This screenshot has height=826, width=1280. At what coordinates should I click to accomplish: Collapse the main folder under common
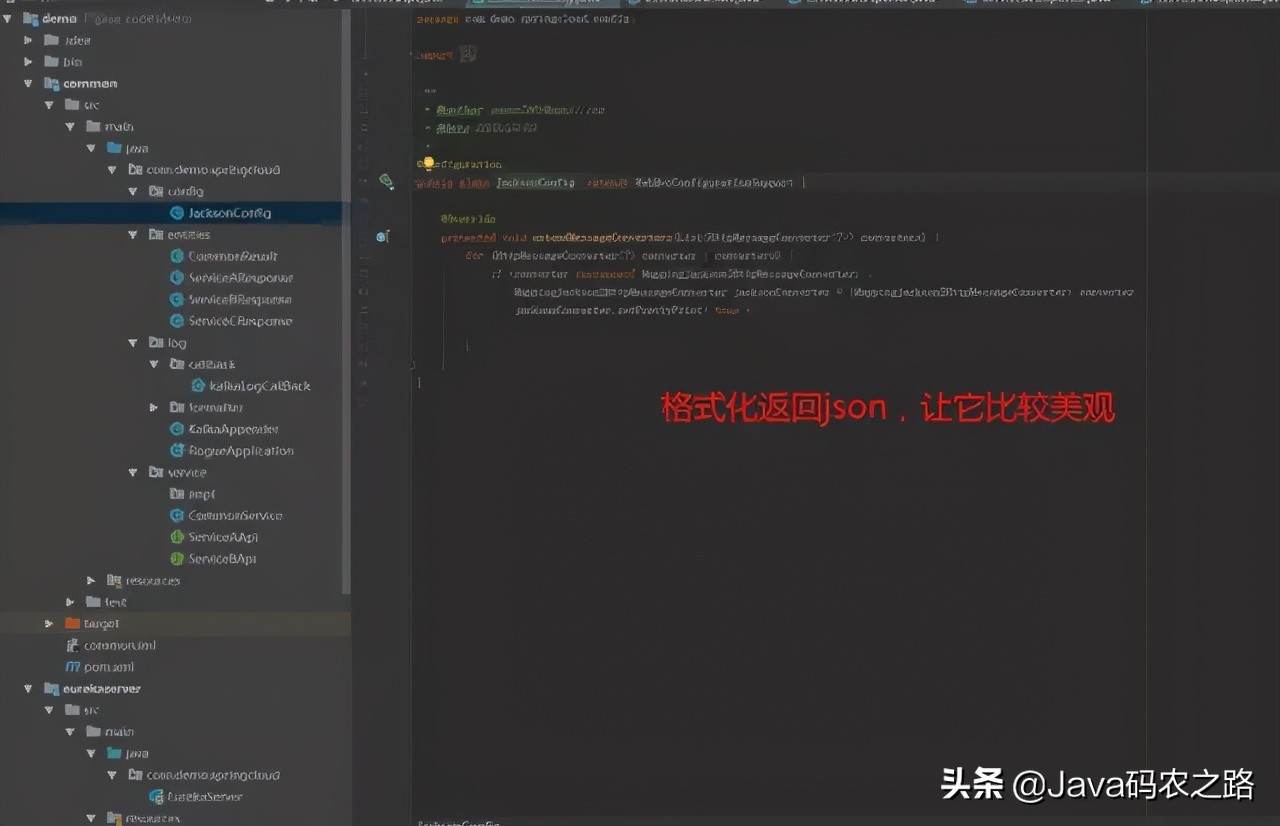pos(70,127)
